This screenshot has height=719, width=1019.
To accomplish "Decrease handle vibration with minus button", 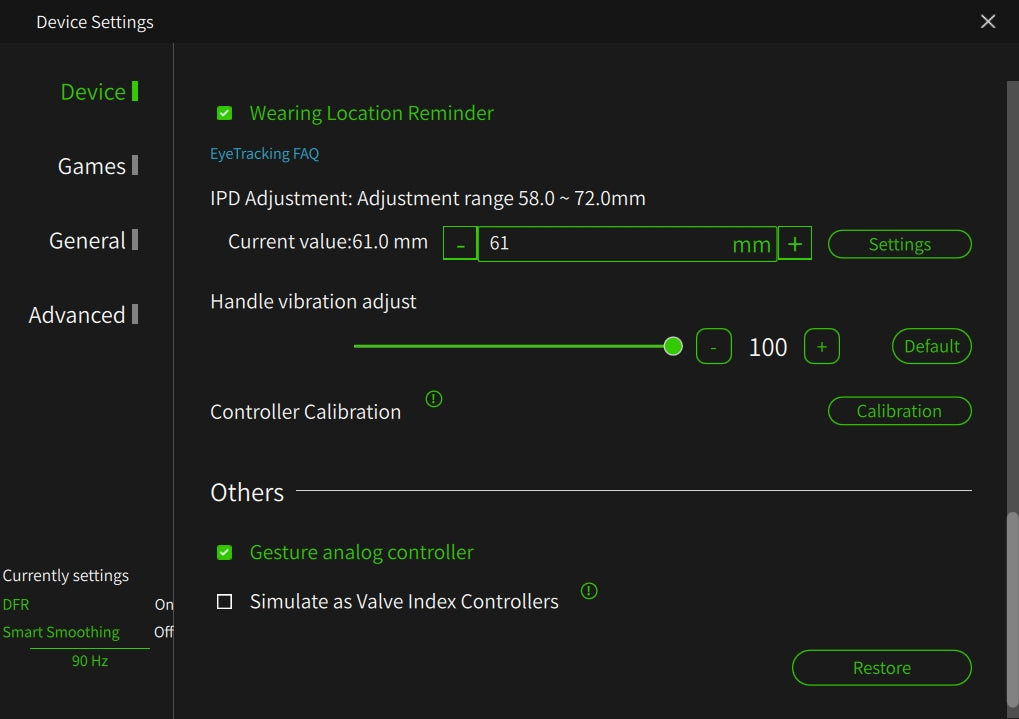I will [x=713, y=346].
